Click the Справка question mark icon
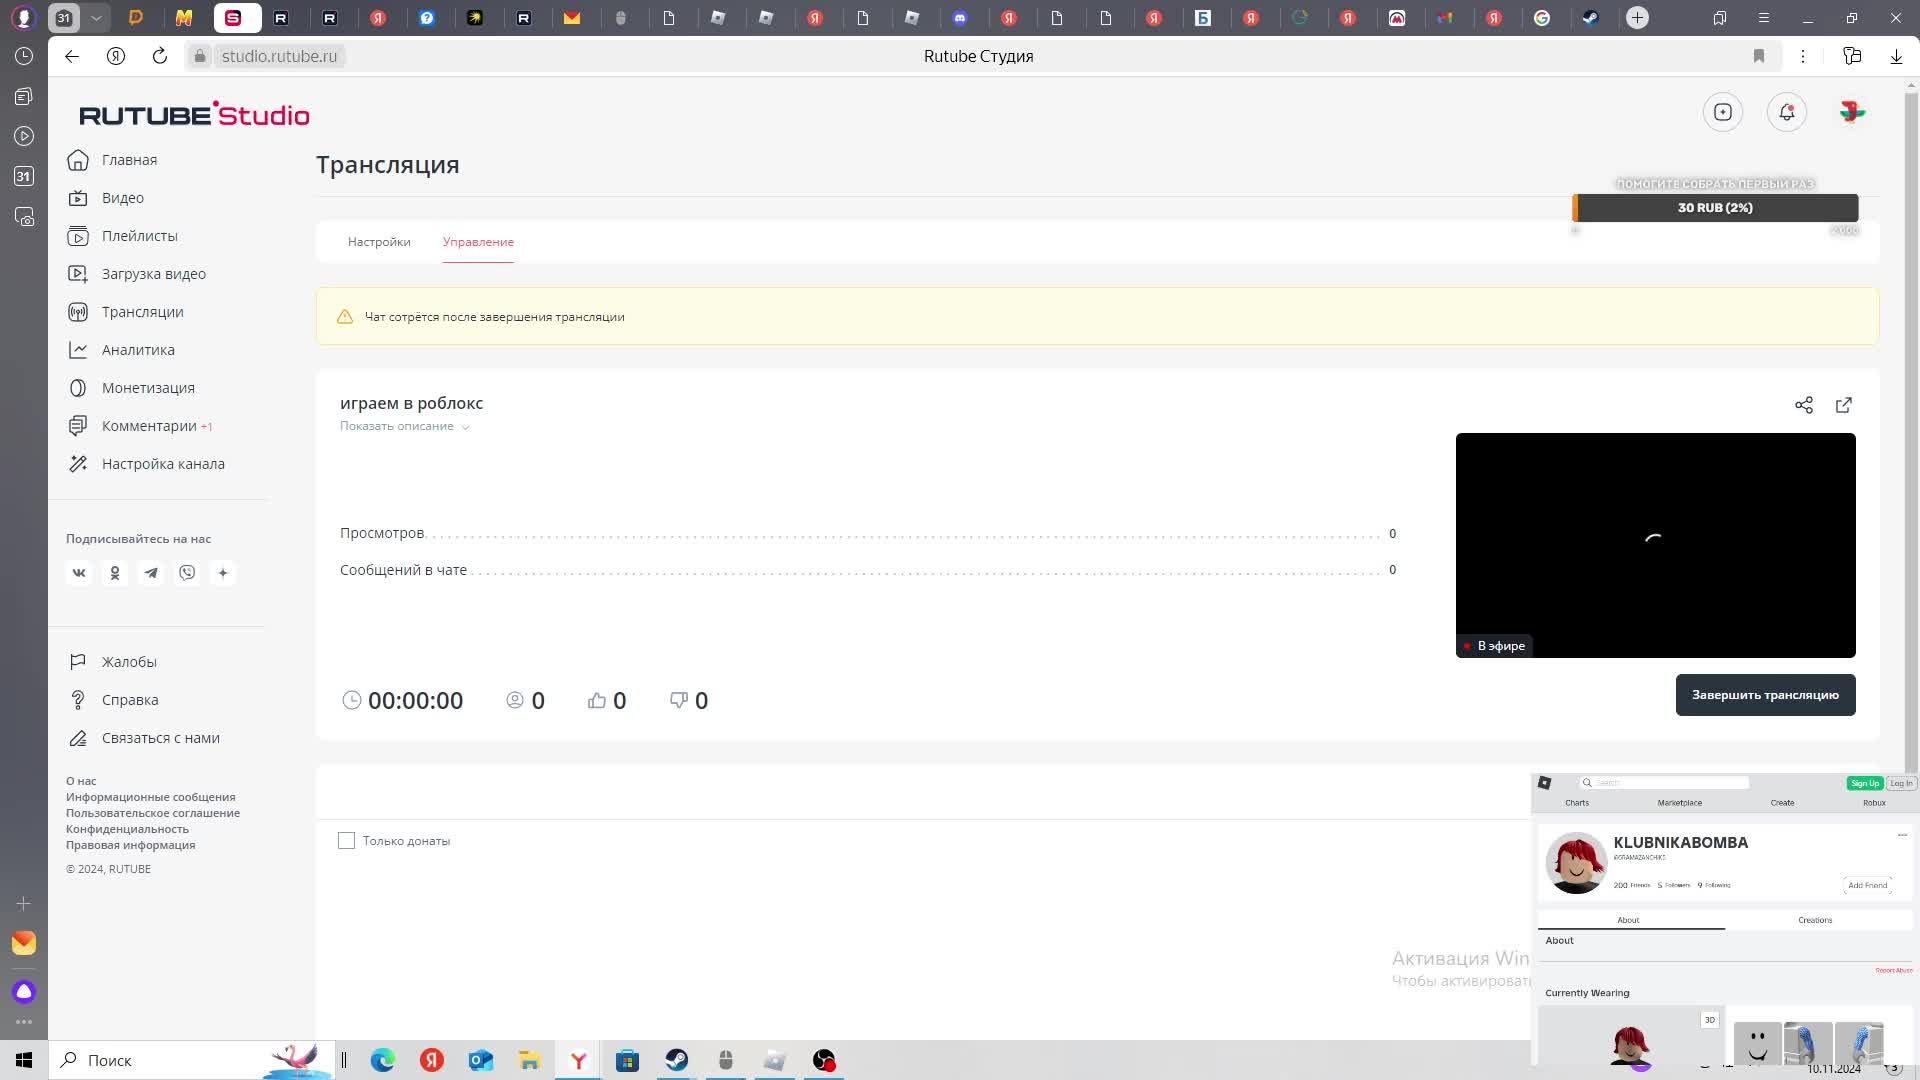 click(x=78, y=700)
